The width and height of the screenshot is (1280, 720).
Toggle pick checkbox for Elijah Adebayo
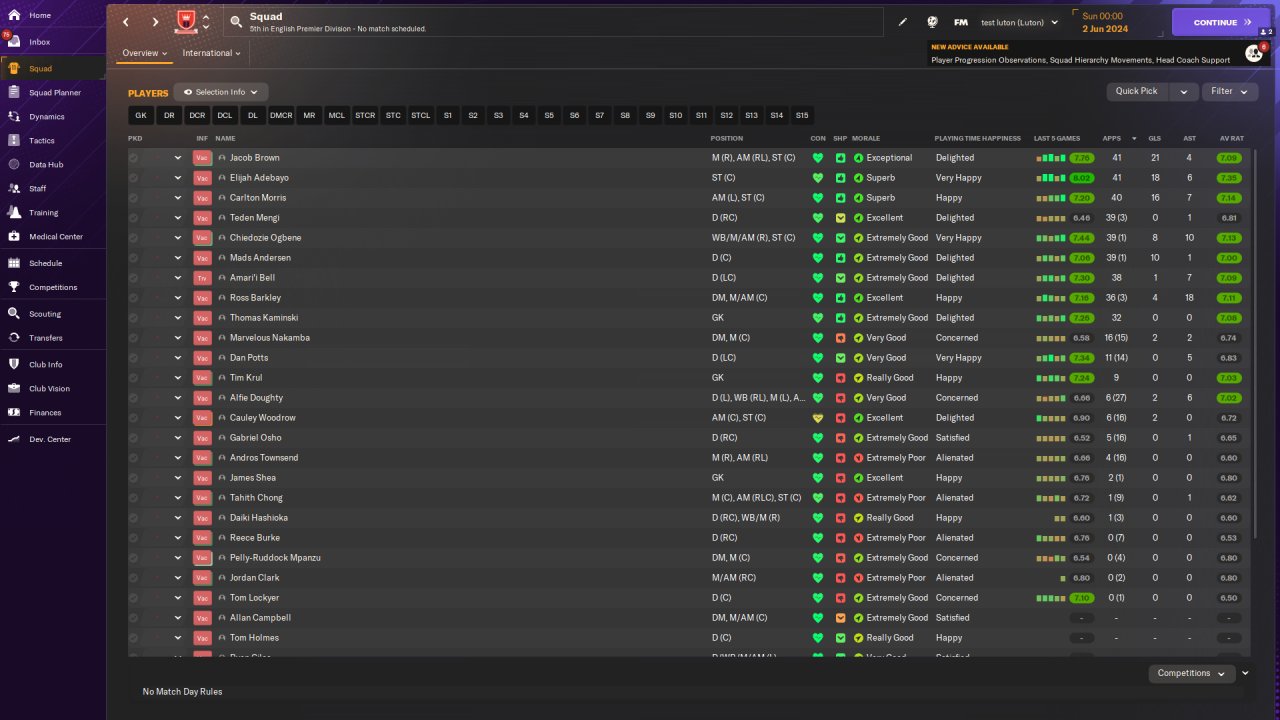click(134, 178)
